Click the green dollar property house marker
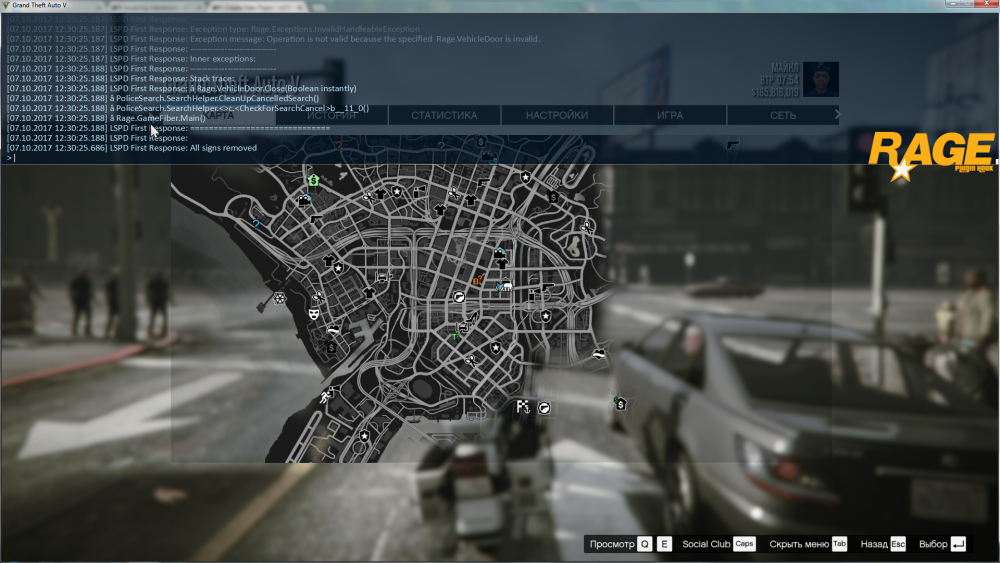The width and height of the screenshot is (1000, 563). coord(313,180)
